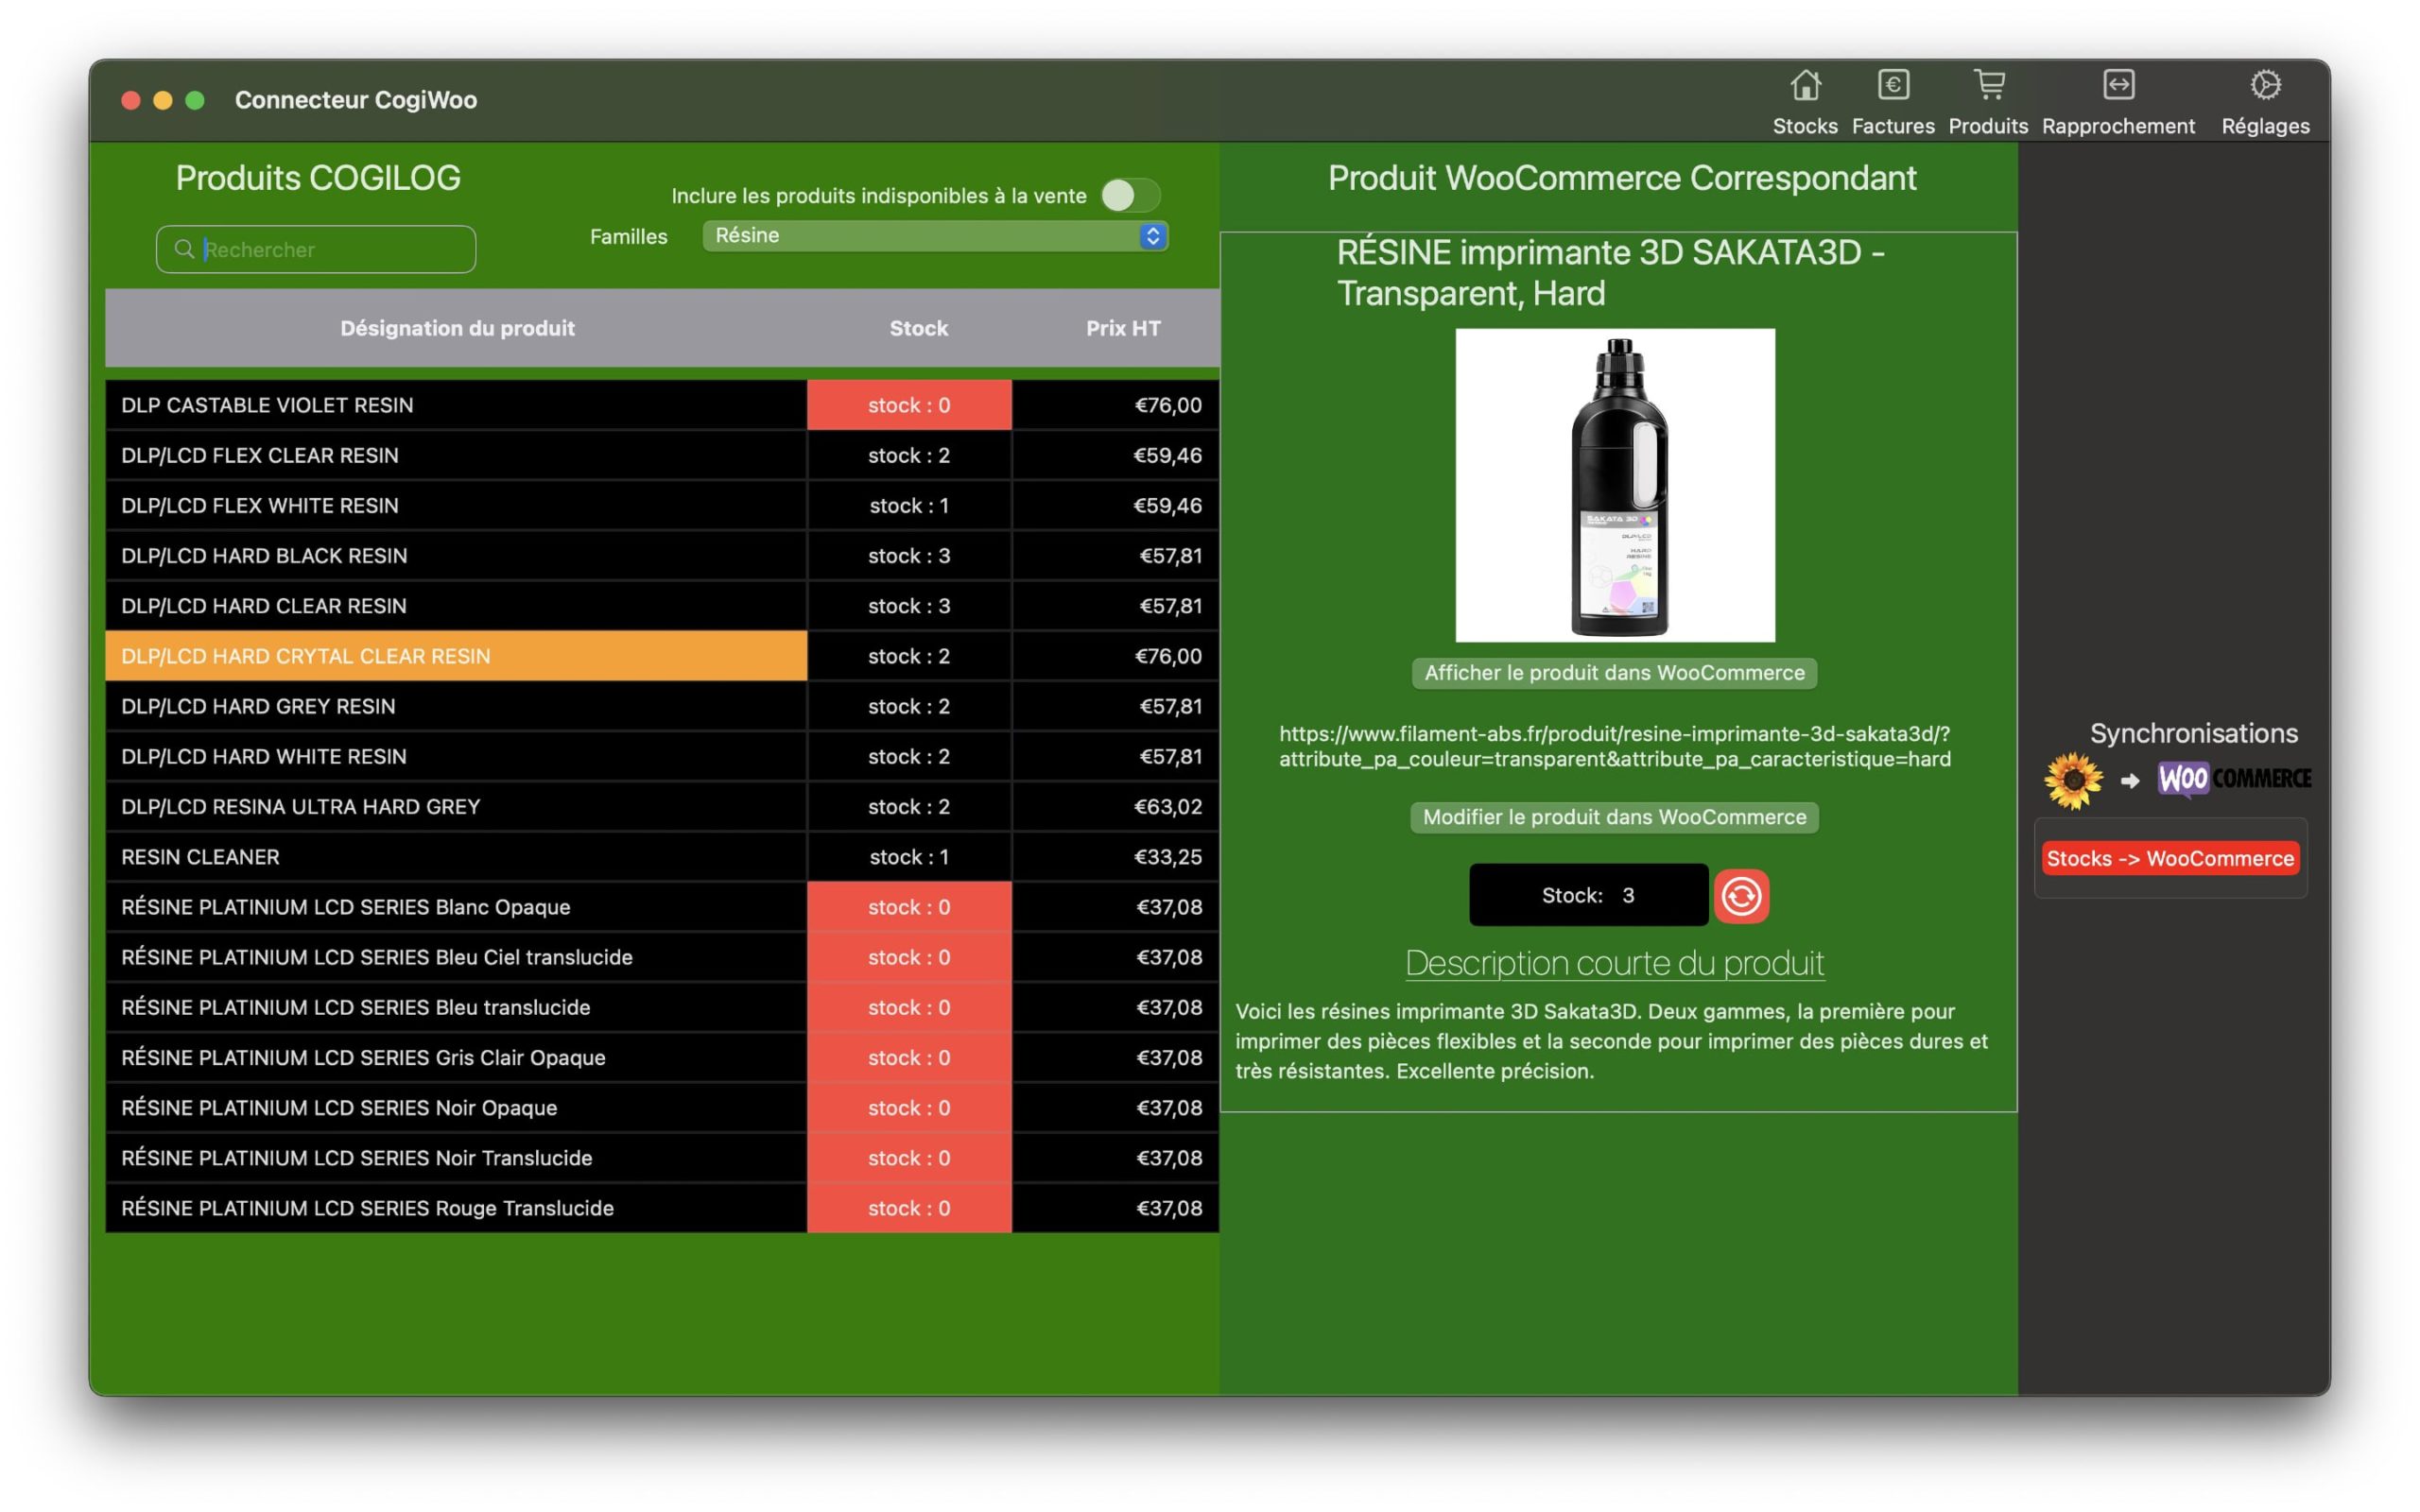This screenshot has height=1512, width=2420.
Task: Click the product title RÉSINE imprimante 3D SAKATA3D
Action: click(1610, 273)
